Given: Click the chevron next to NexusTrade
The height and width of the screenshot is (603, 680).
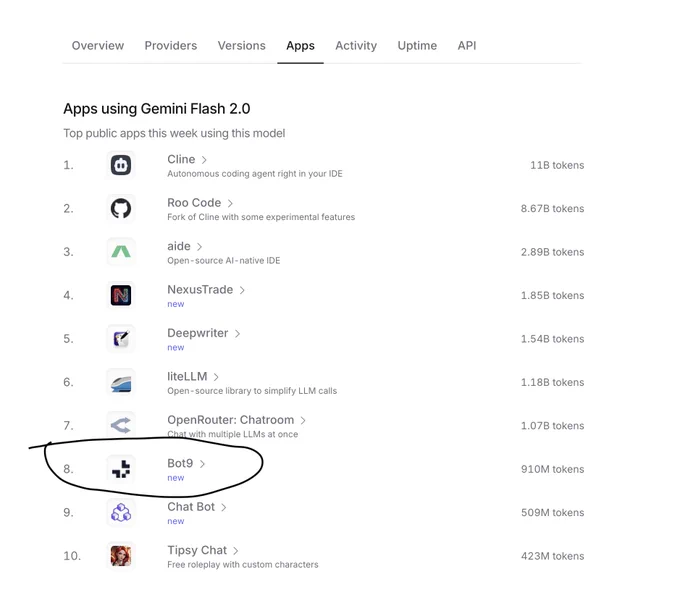Looking at the screenshot, I should 242,290.
